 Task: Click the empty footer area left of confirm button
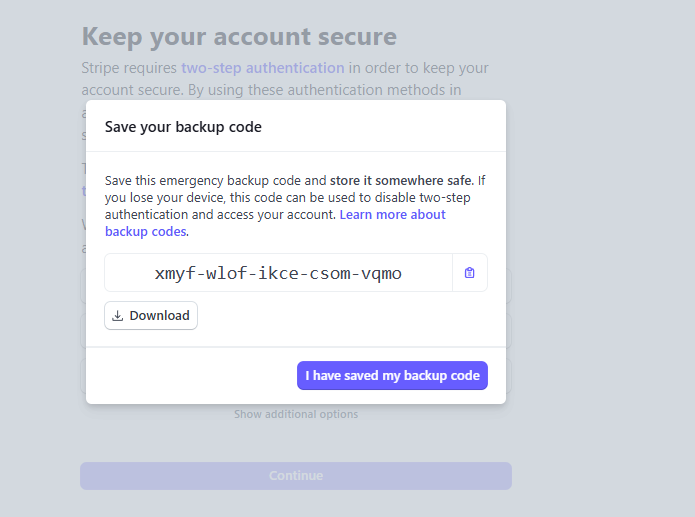[190, 376]
